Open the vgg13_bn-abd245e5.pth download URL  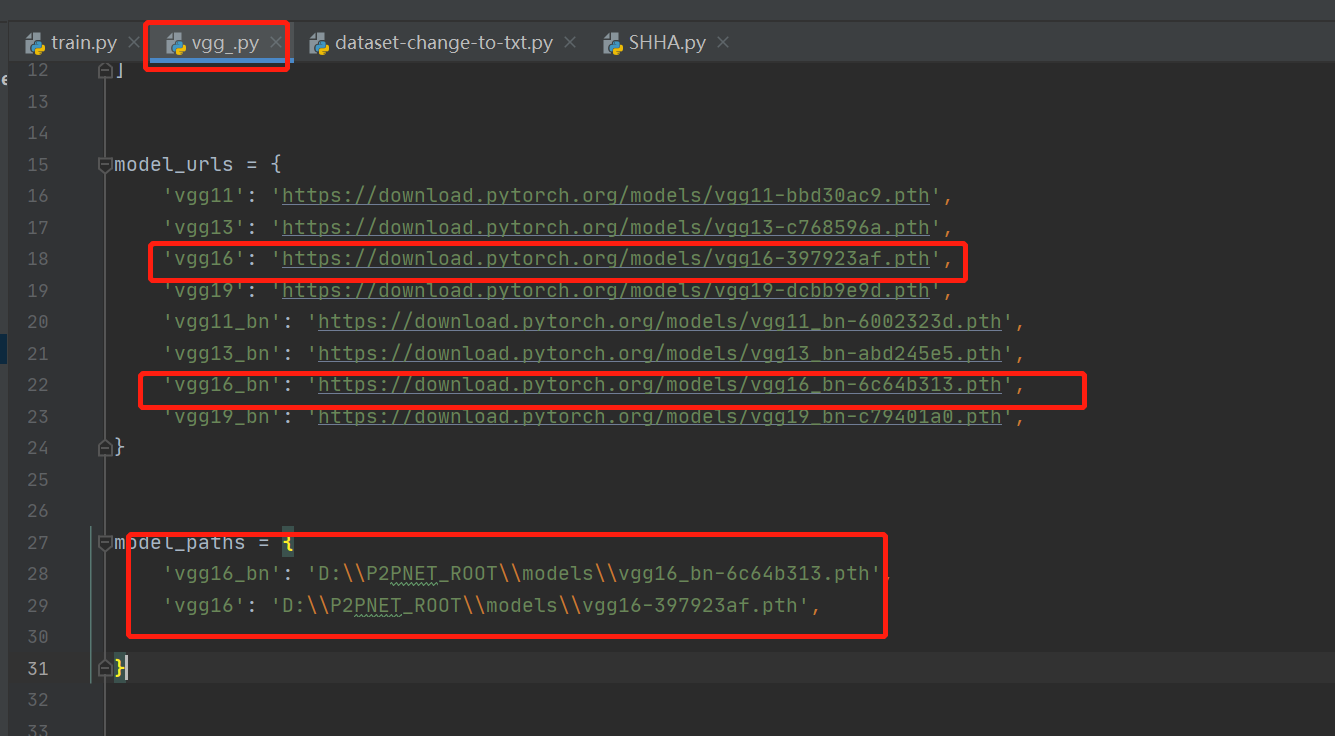click(x=660, y=353)
